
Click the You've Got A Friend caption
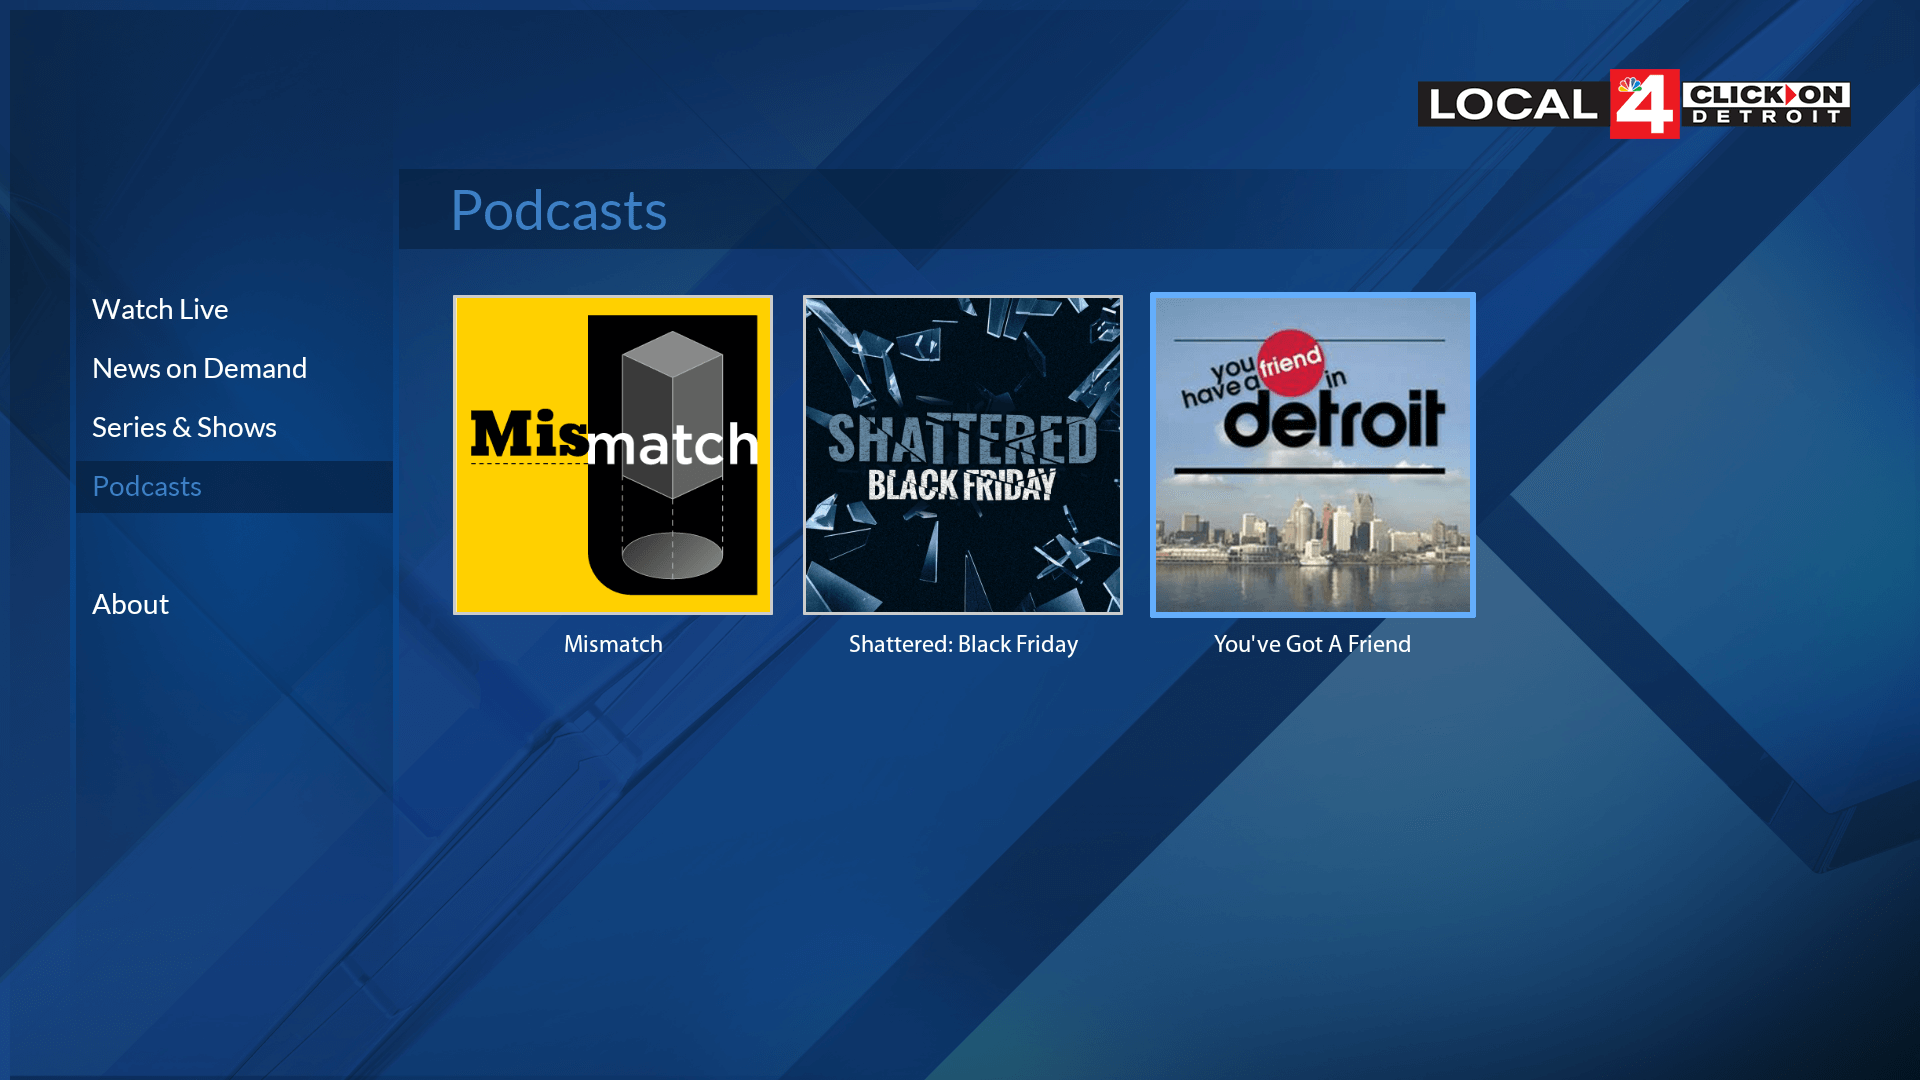pos(1312,645)
